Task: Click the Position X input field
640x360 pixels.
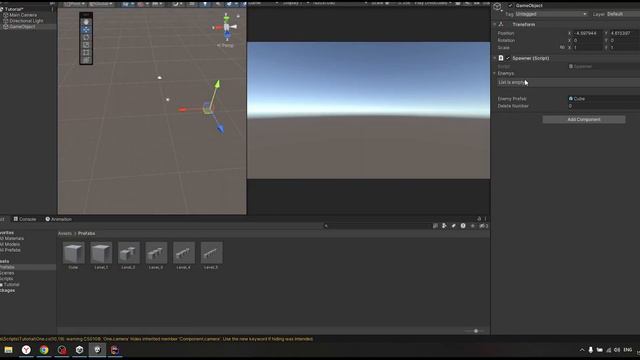Action: click(587, 33)
